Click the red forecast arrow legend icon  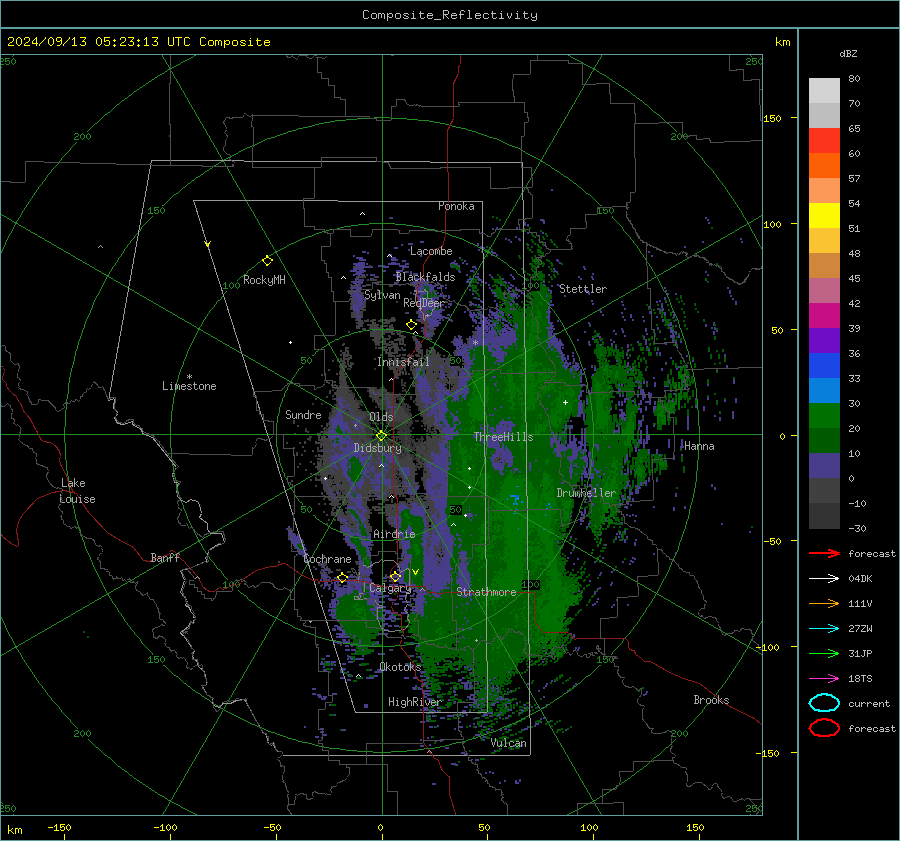coord(824,553)
